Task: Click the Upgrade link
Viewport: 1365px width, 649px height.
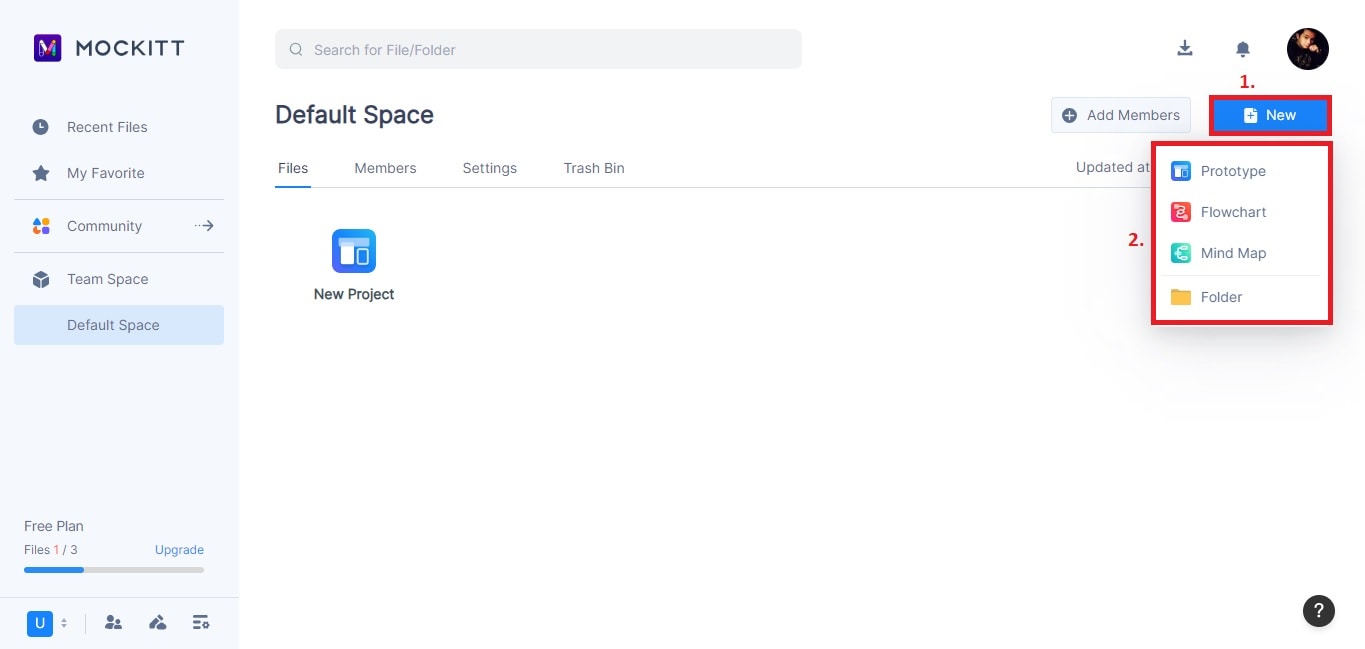Action: [x=179, y=550]
